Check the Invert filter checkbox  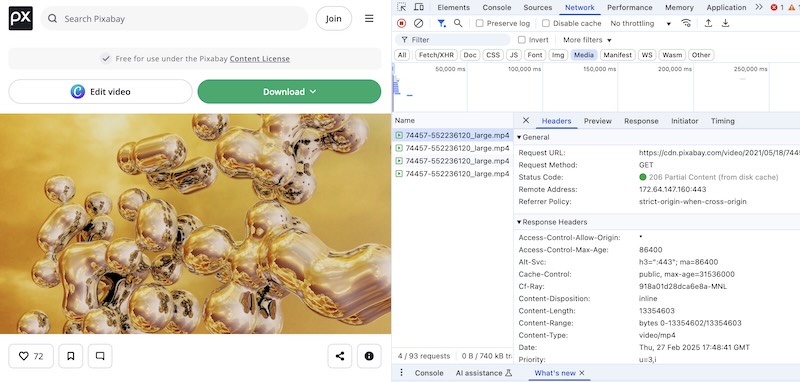tap(521, 40)
